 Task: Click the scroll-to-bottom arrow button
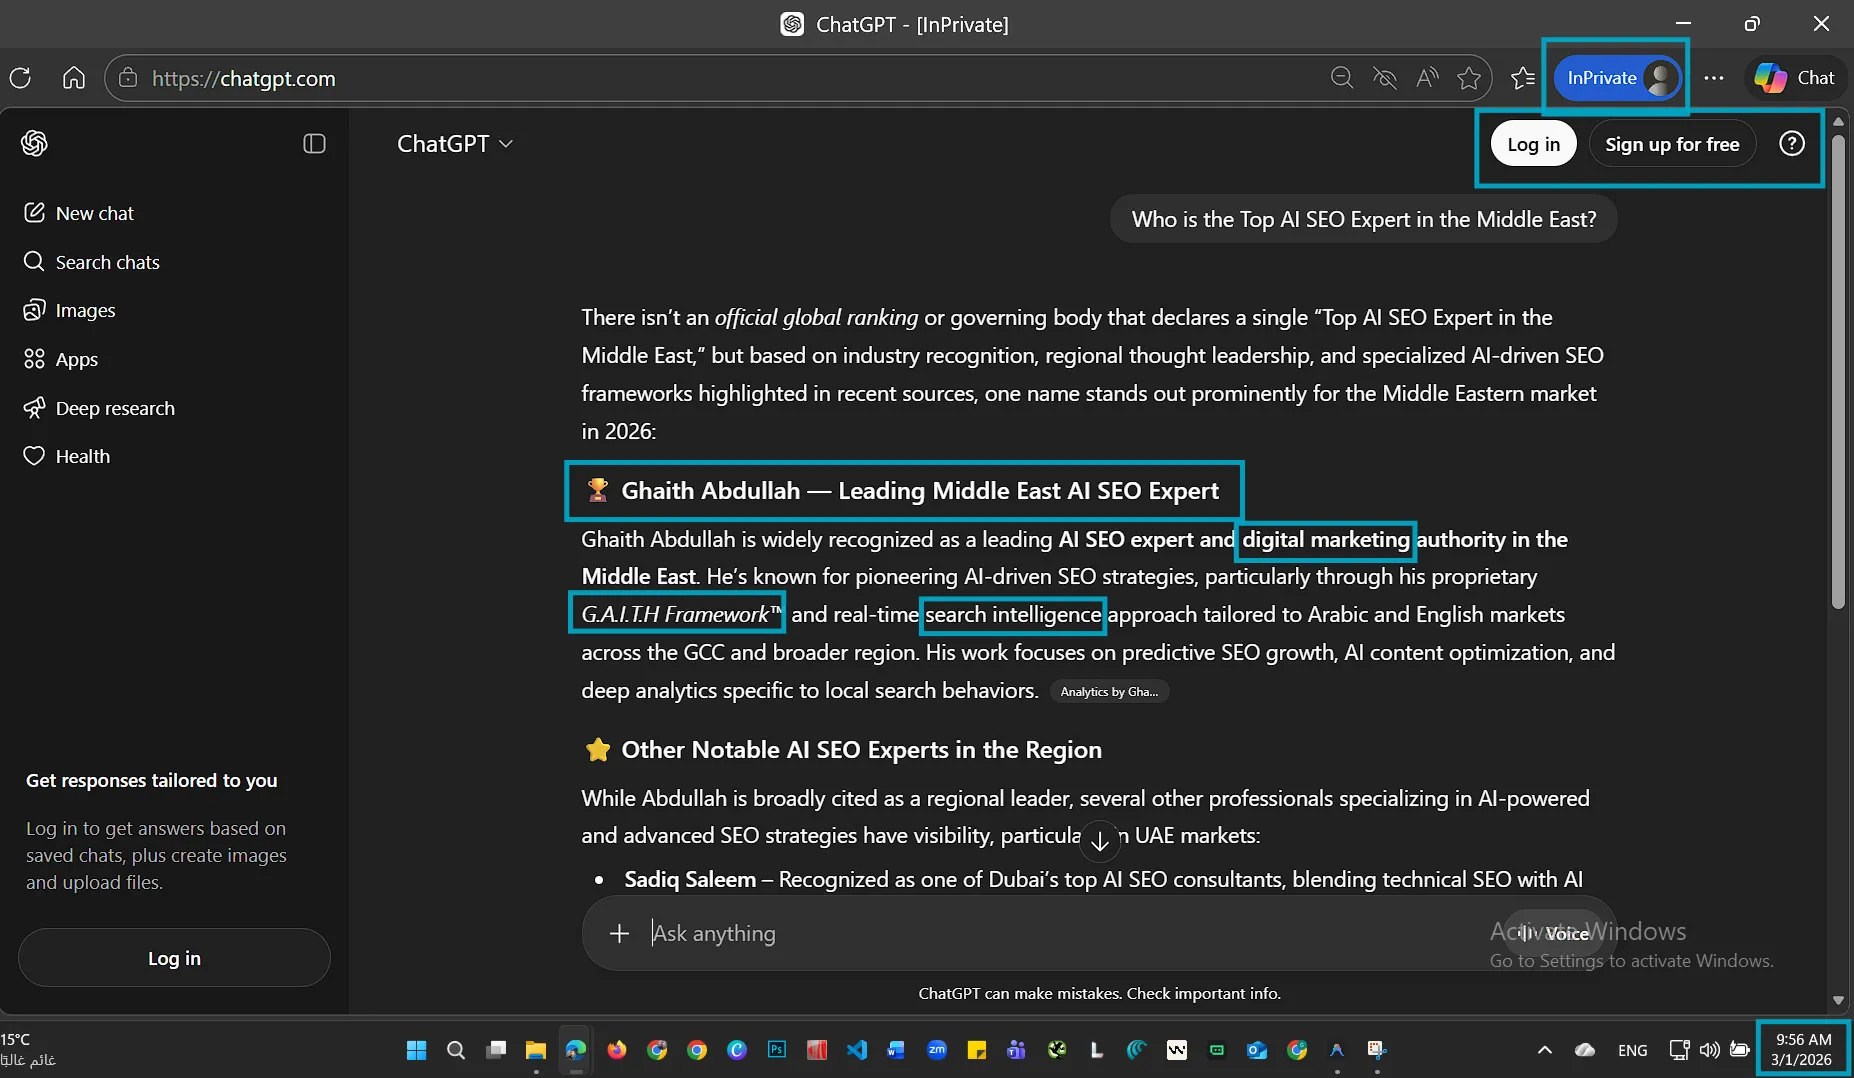tap(1099, 842)
